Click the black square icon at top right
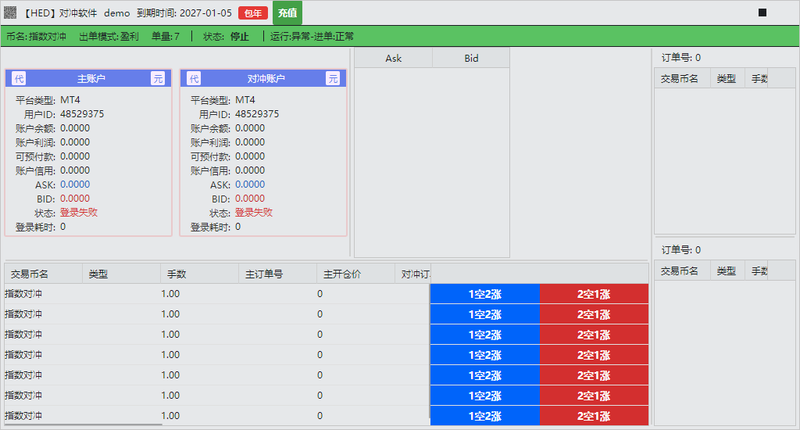 tap(762, 12)
